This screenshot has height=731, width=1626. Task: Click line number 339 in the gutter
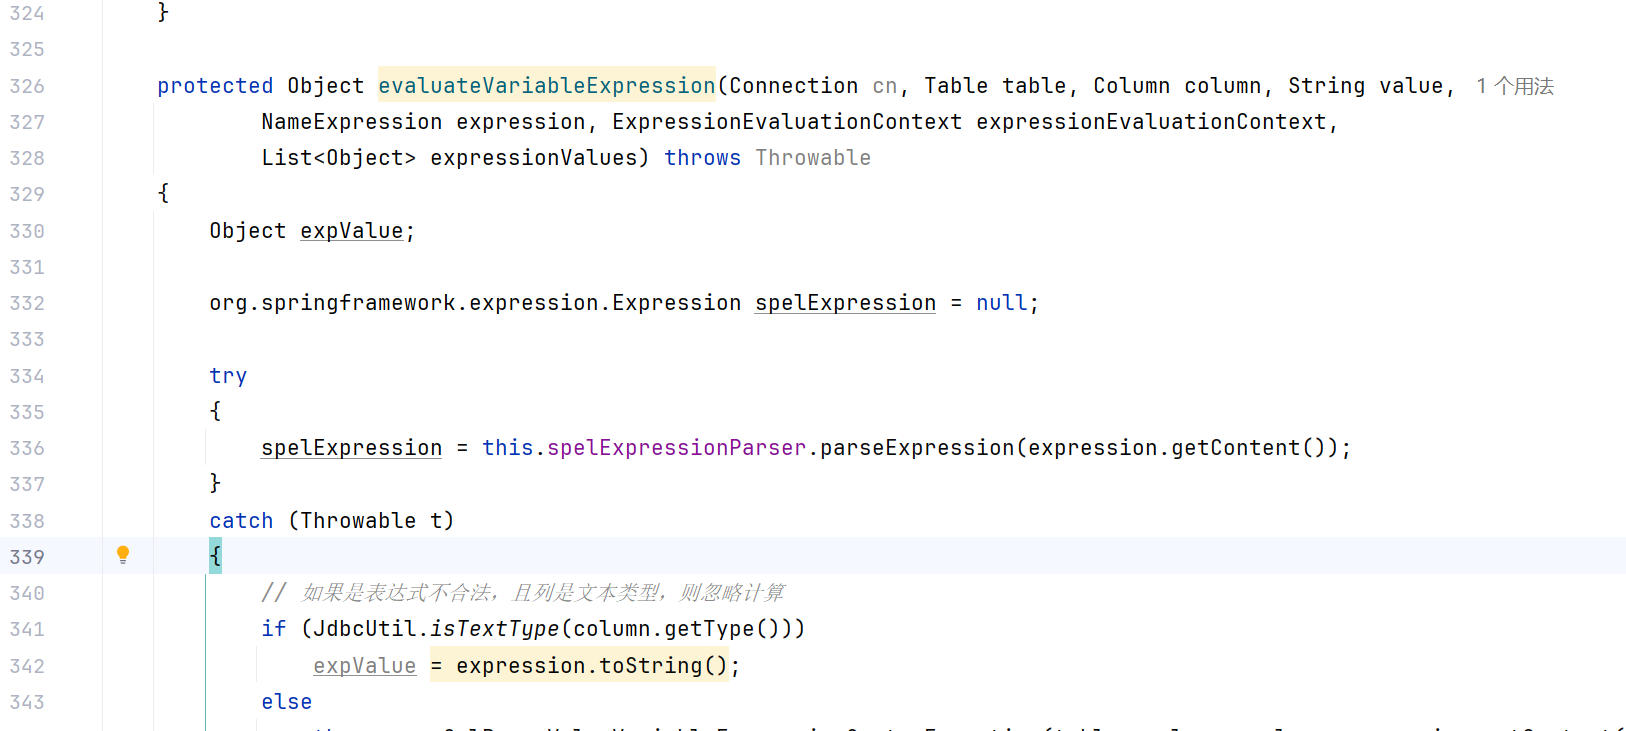click(27, 557)
